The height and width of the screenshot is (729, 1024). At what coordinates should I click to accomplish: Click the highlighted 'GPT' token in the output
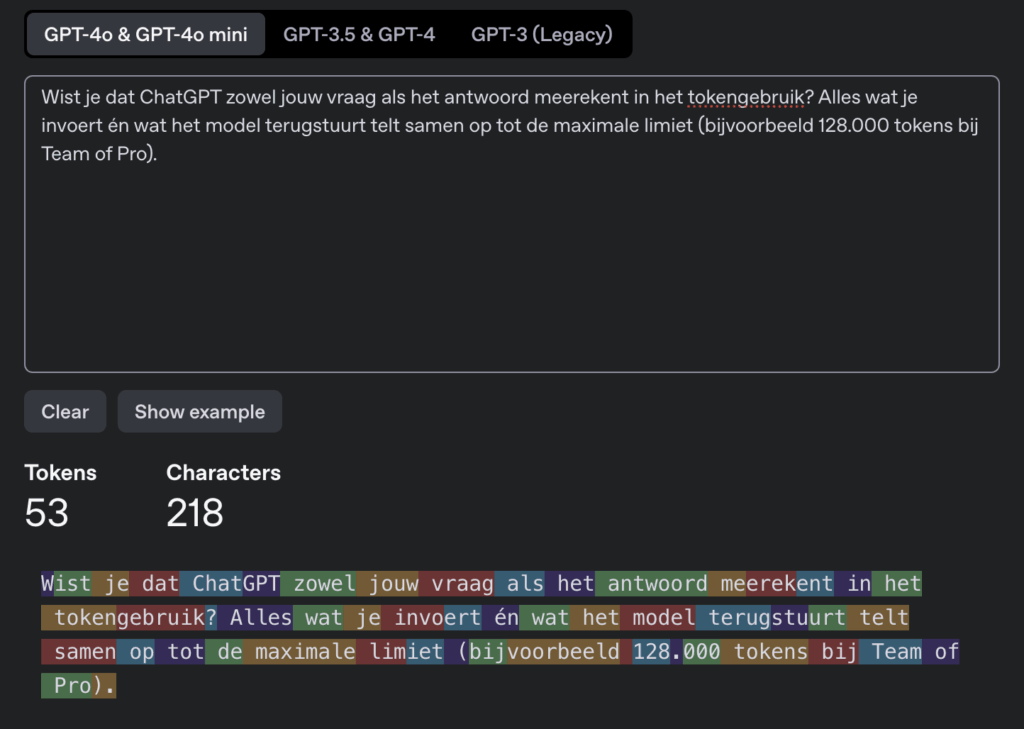(261, 583)
